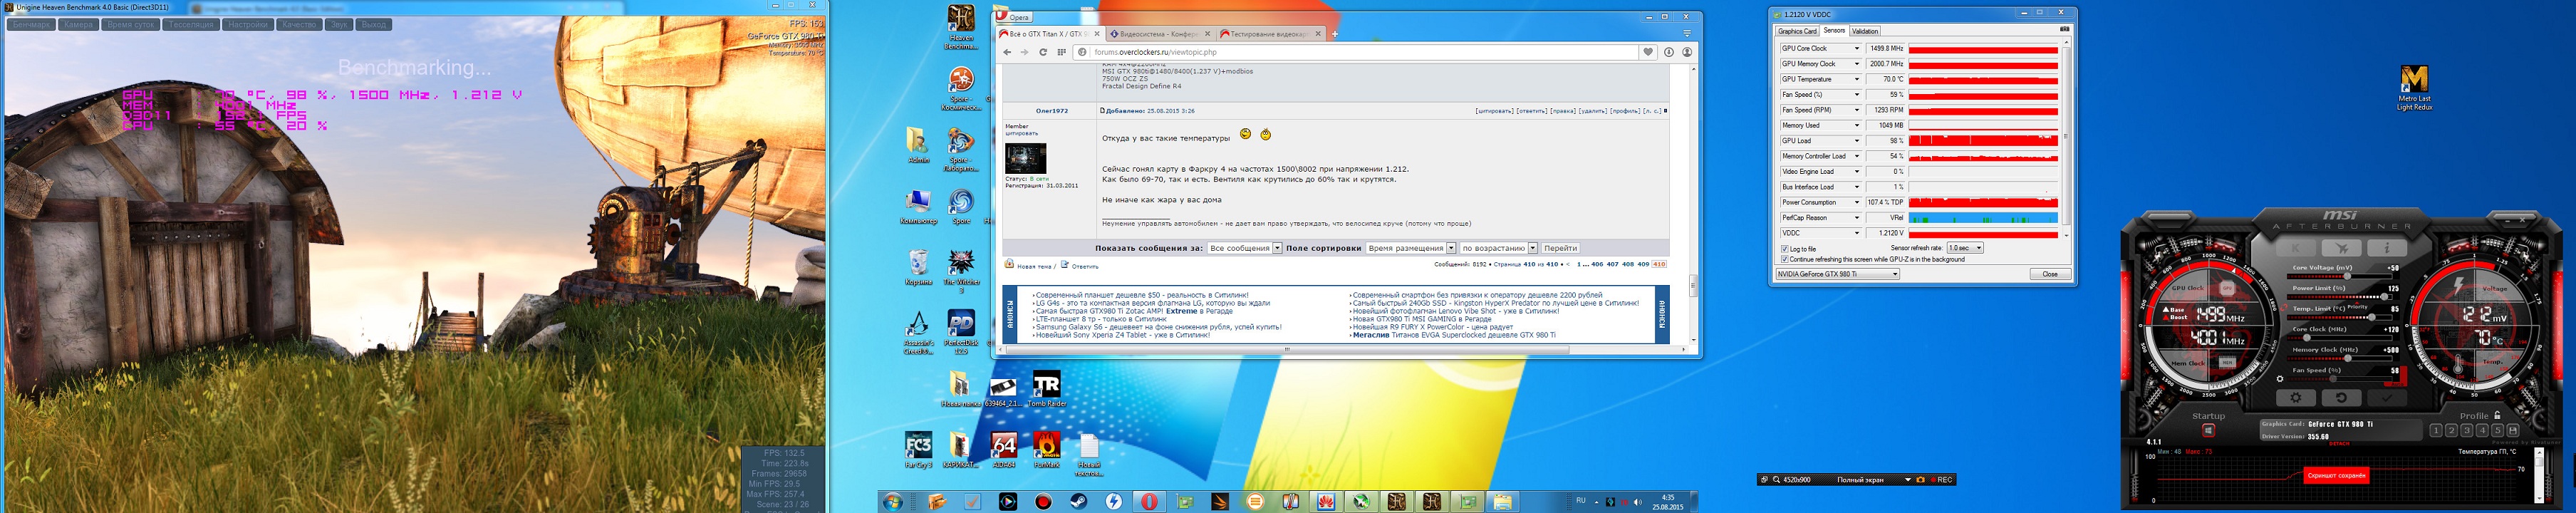The width and height of the screenshot is (2576, 513).
Task: Go back in the Opera browser
Action: pyautogui.click(x=1007, y=52)
